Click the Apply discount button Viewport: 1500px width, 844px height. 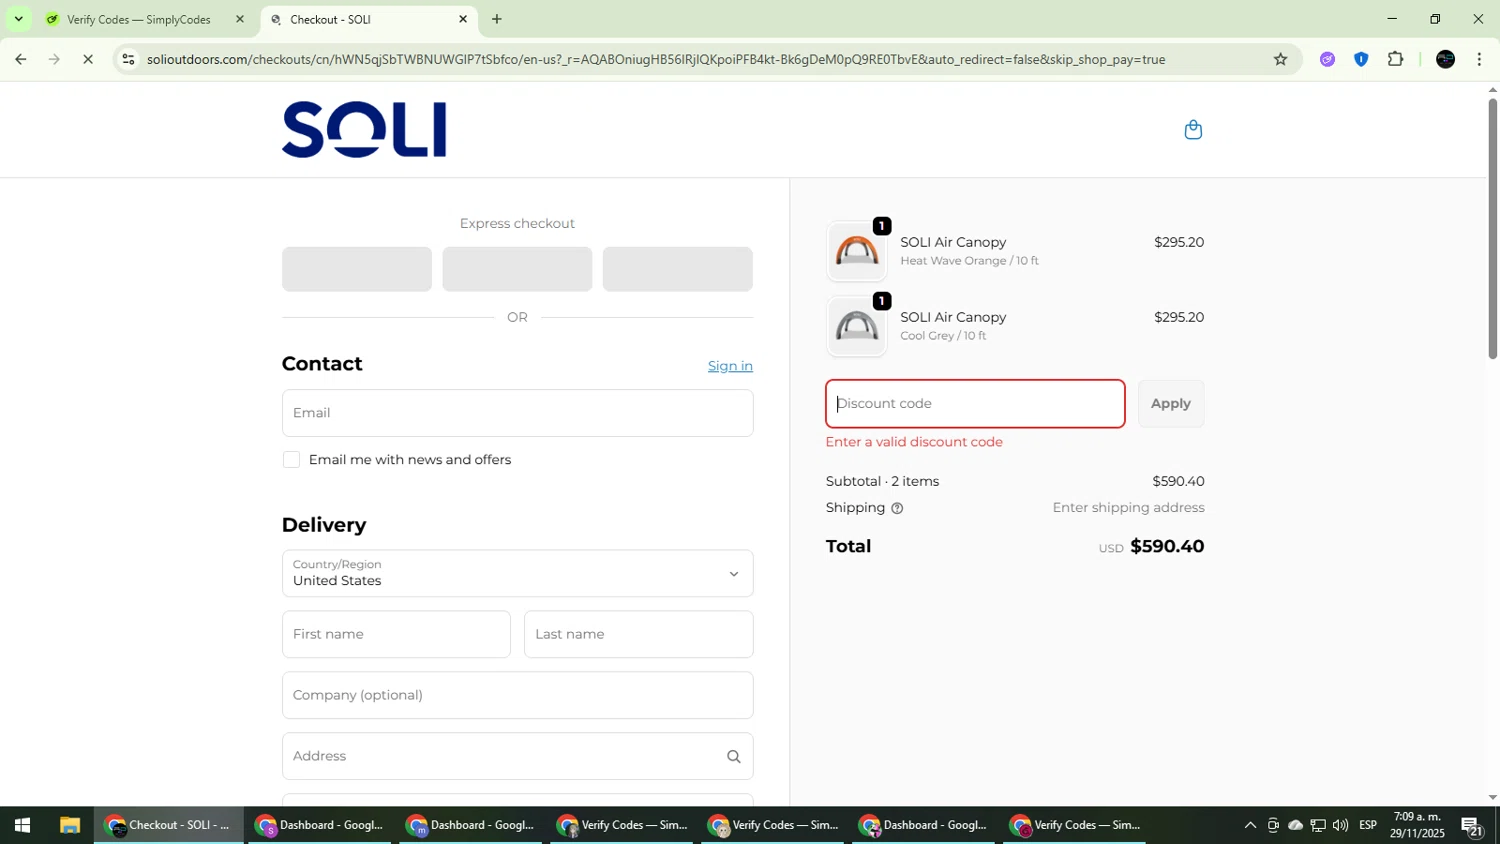pos(1170,404)
